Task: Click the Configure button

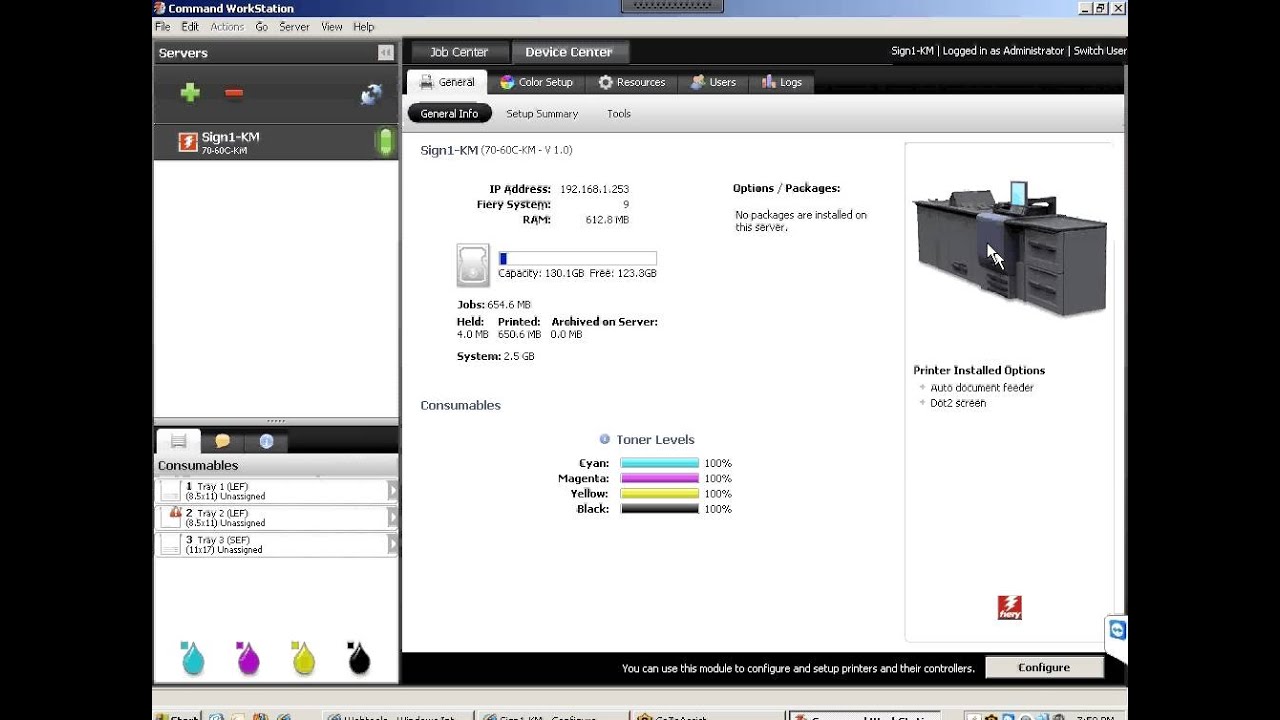Action: tap(1044, 667)
